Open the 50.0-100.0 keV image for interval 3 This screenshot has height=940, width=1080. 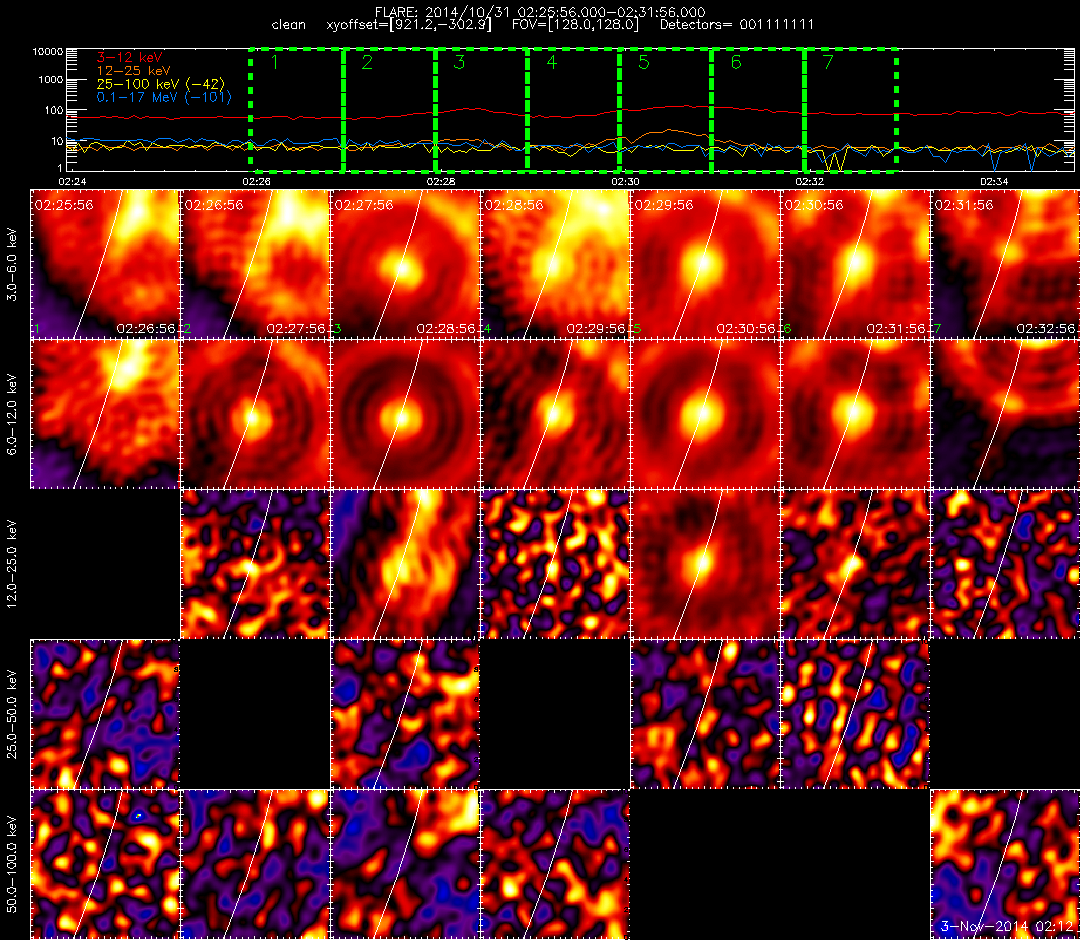pos(405,864)
